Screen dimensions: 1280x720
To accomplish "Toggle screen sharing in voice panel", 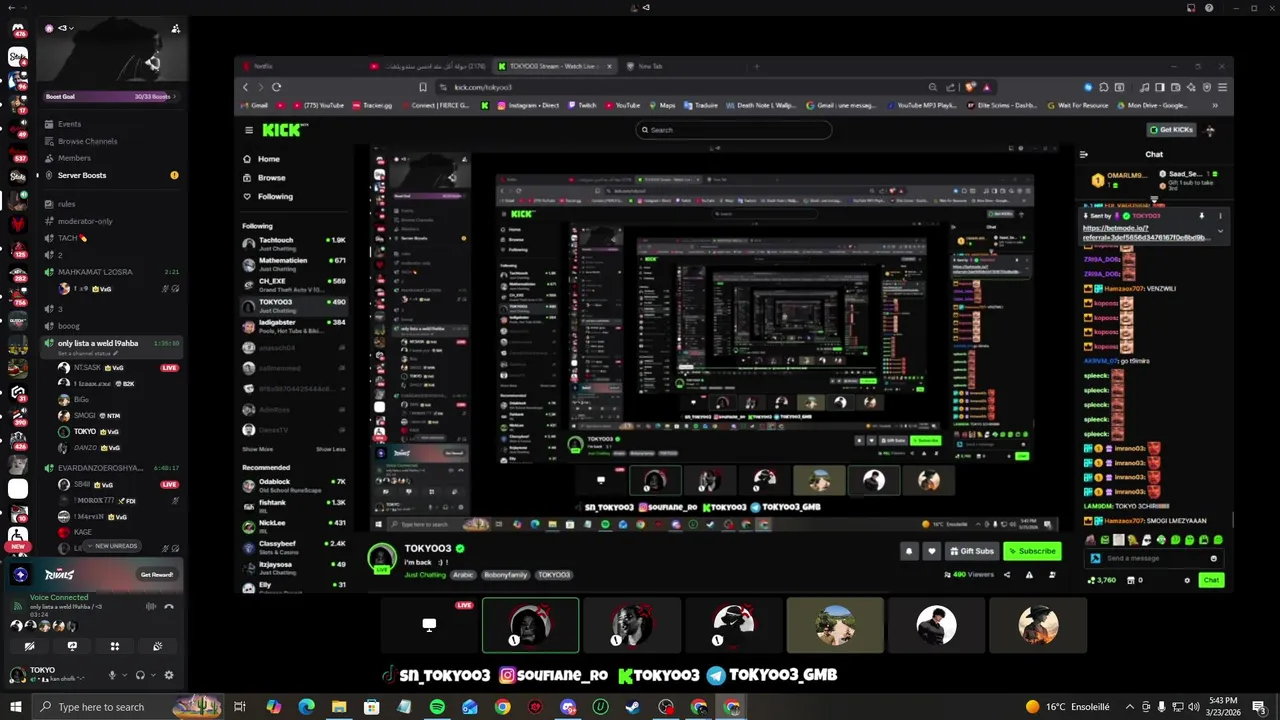I will (x=72, y=646).
